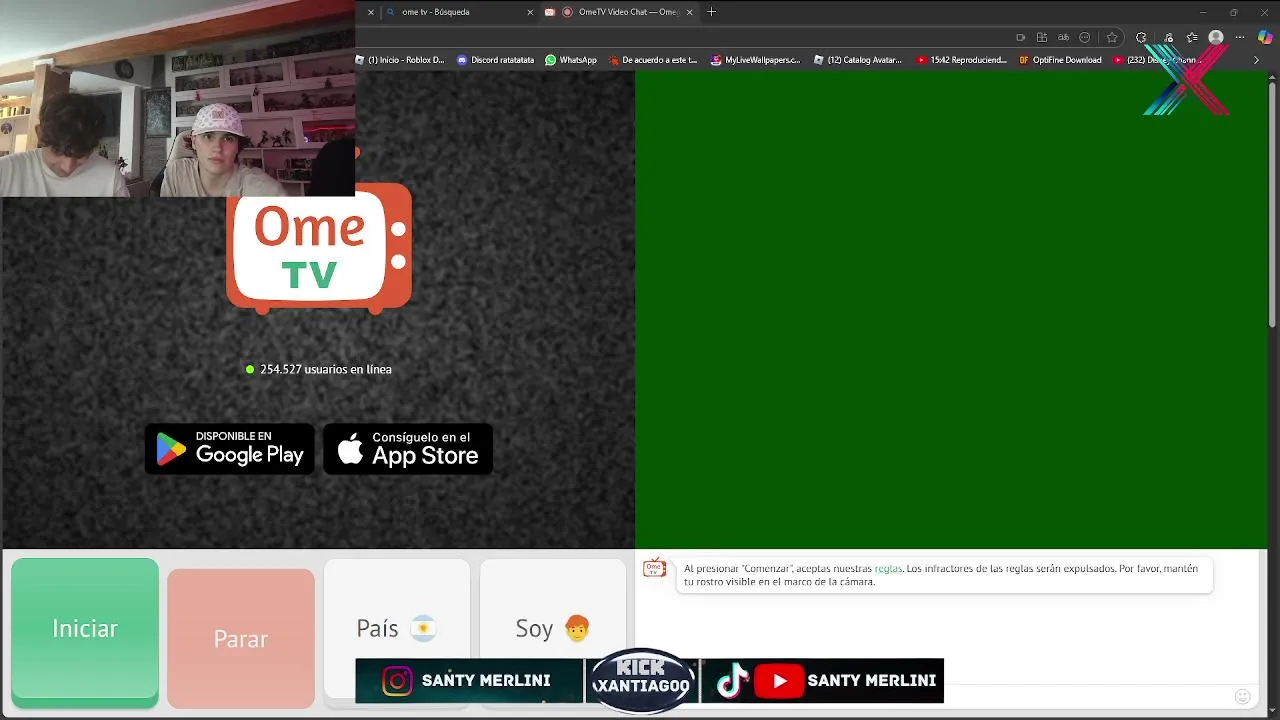Image resolution: width=1280 pixels, height=720 pixels.
Task: Close the 'ome tv - Búsqueda' tab
Action: [530, 12]
